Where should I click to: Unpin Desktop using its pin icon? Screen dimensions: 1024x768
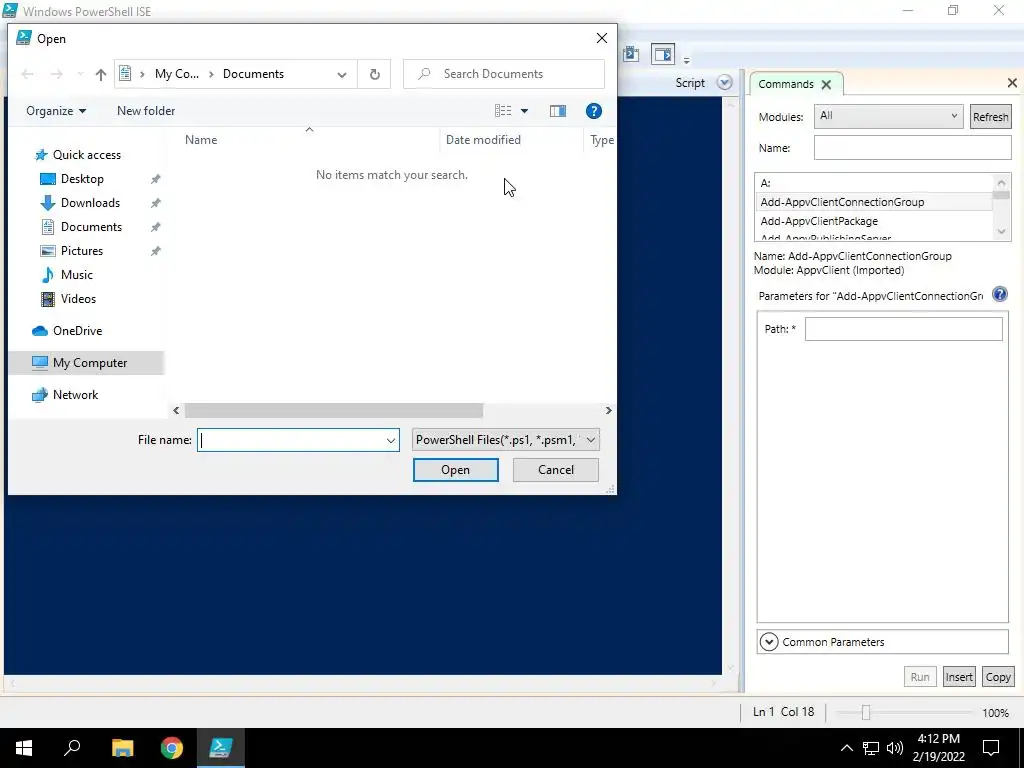click(155, 179)
